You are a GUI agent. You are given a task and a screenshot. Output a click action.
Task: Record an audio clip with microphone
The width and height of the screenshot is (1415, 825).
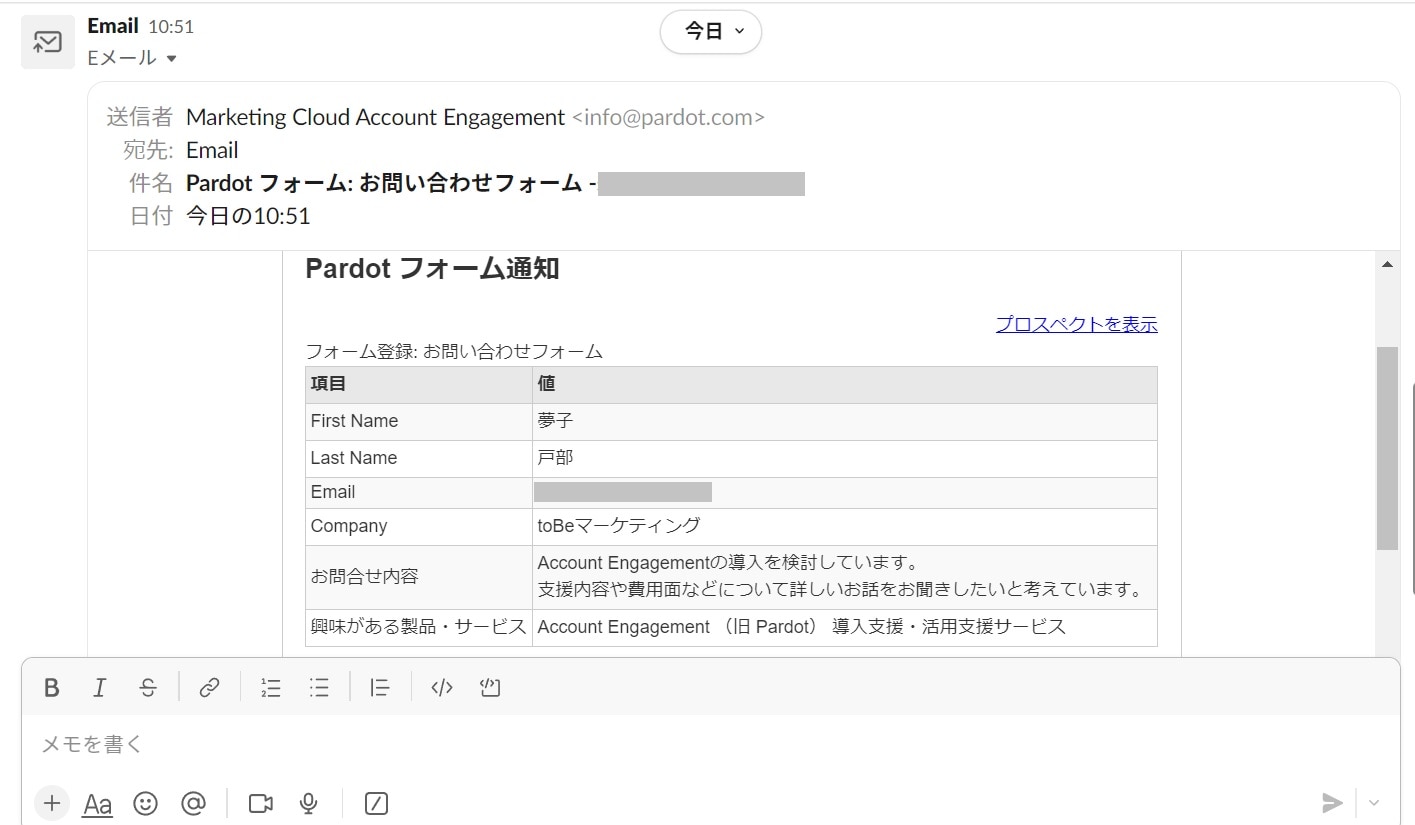pyautogui.click(x=309, y=803)
